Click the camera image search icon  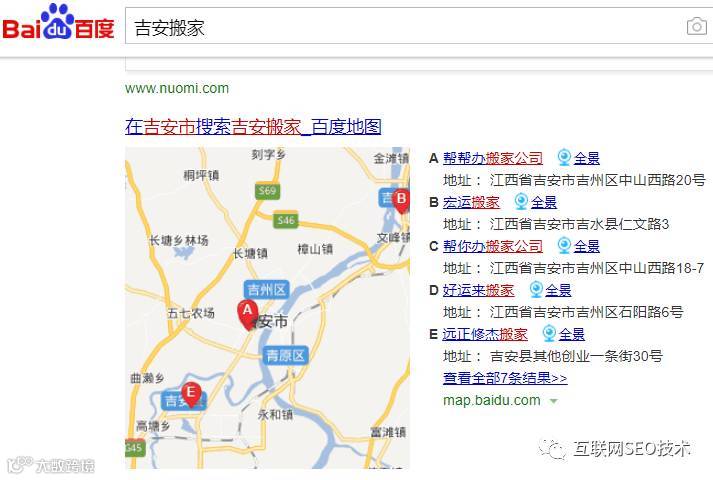[696, 26]
